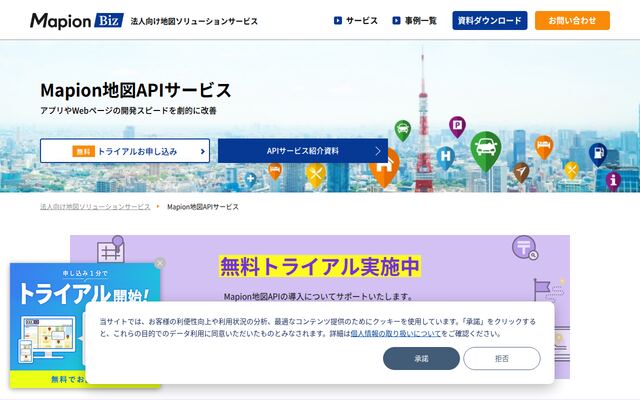Screen dimensions: 640x400
Task: Click chevron on トライアルお申し込み button
Action: [202, 151]
